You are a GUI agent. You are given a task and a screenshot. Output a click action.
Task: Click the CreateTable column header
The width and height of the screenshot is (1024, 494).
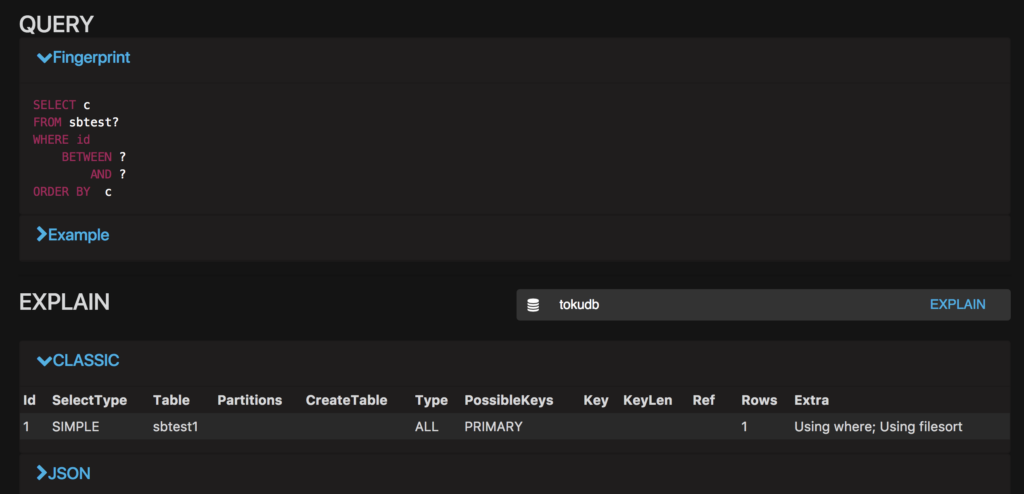pos(346,400)
